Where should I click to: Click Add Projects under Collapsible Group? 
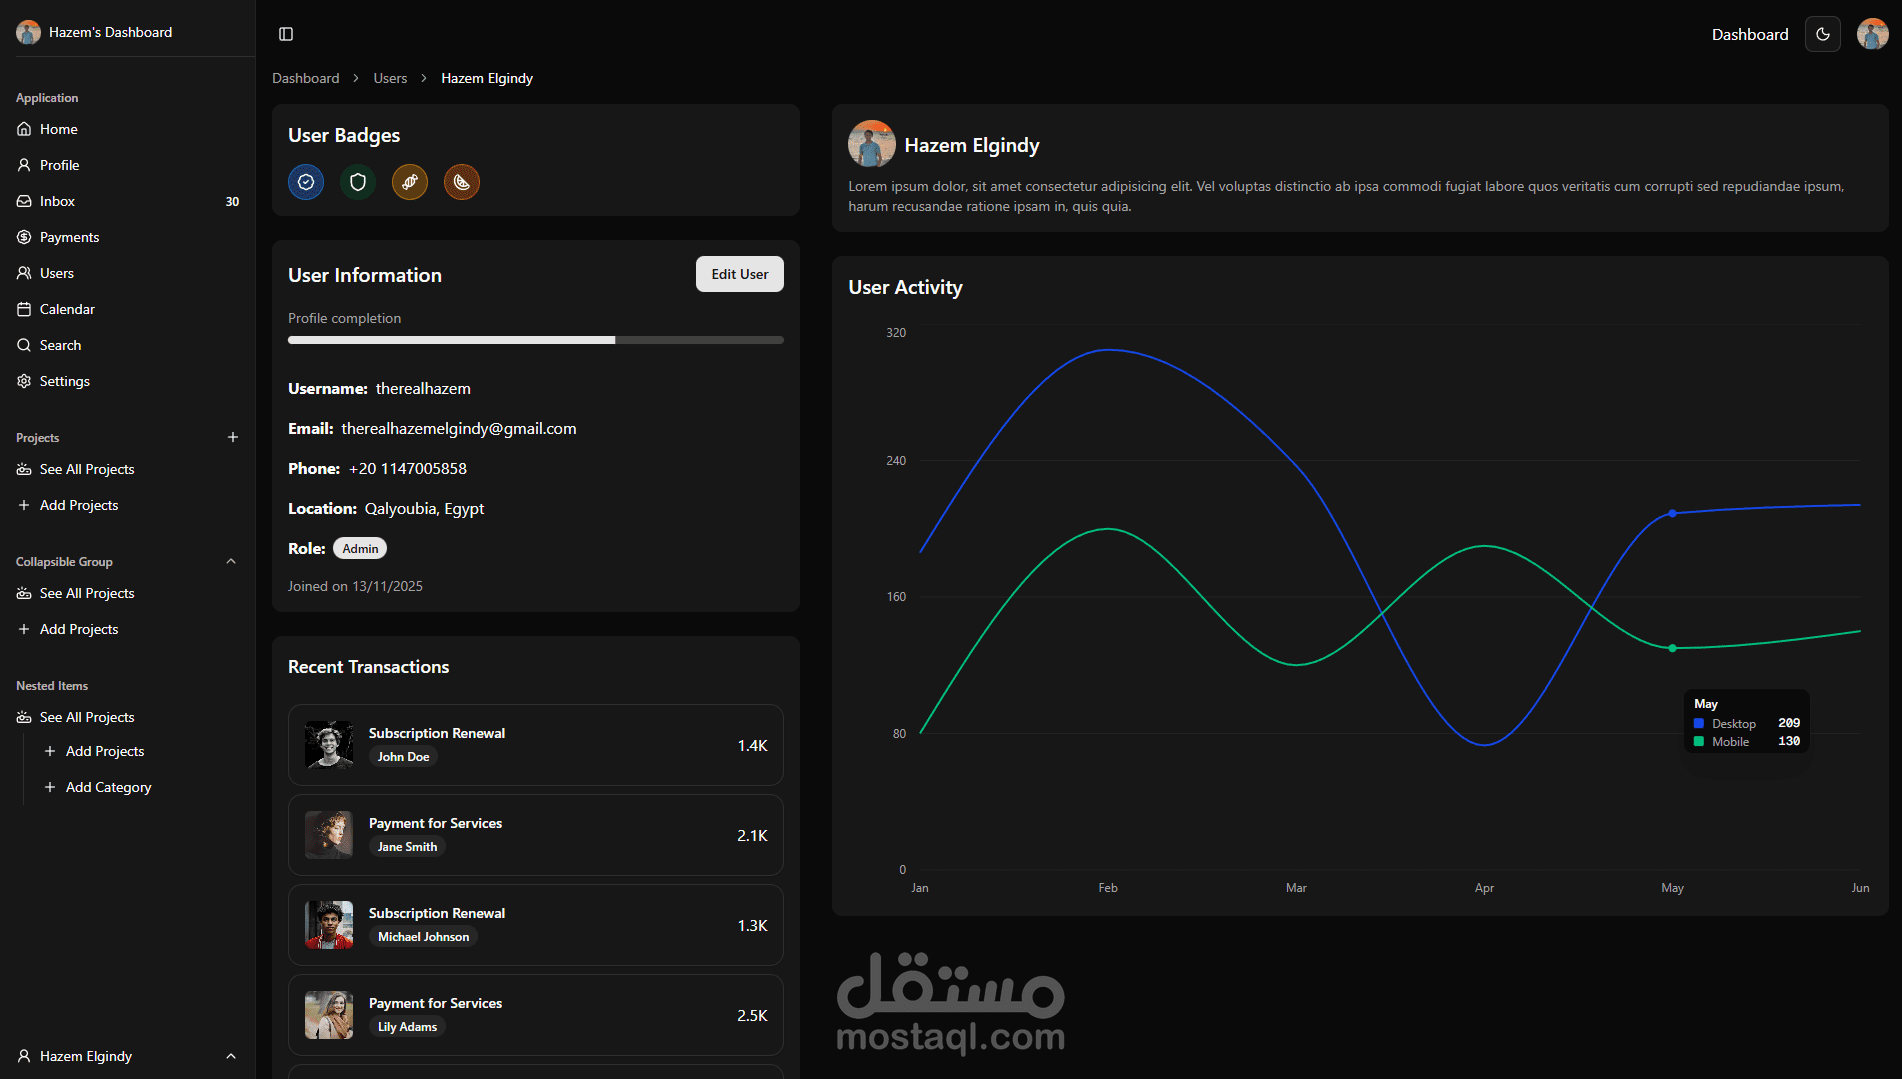tap(128, 629)
